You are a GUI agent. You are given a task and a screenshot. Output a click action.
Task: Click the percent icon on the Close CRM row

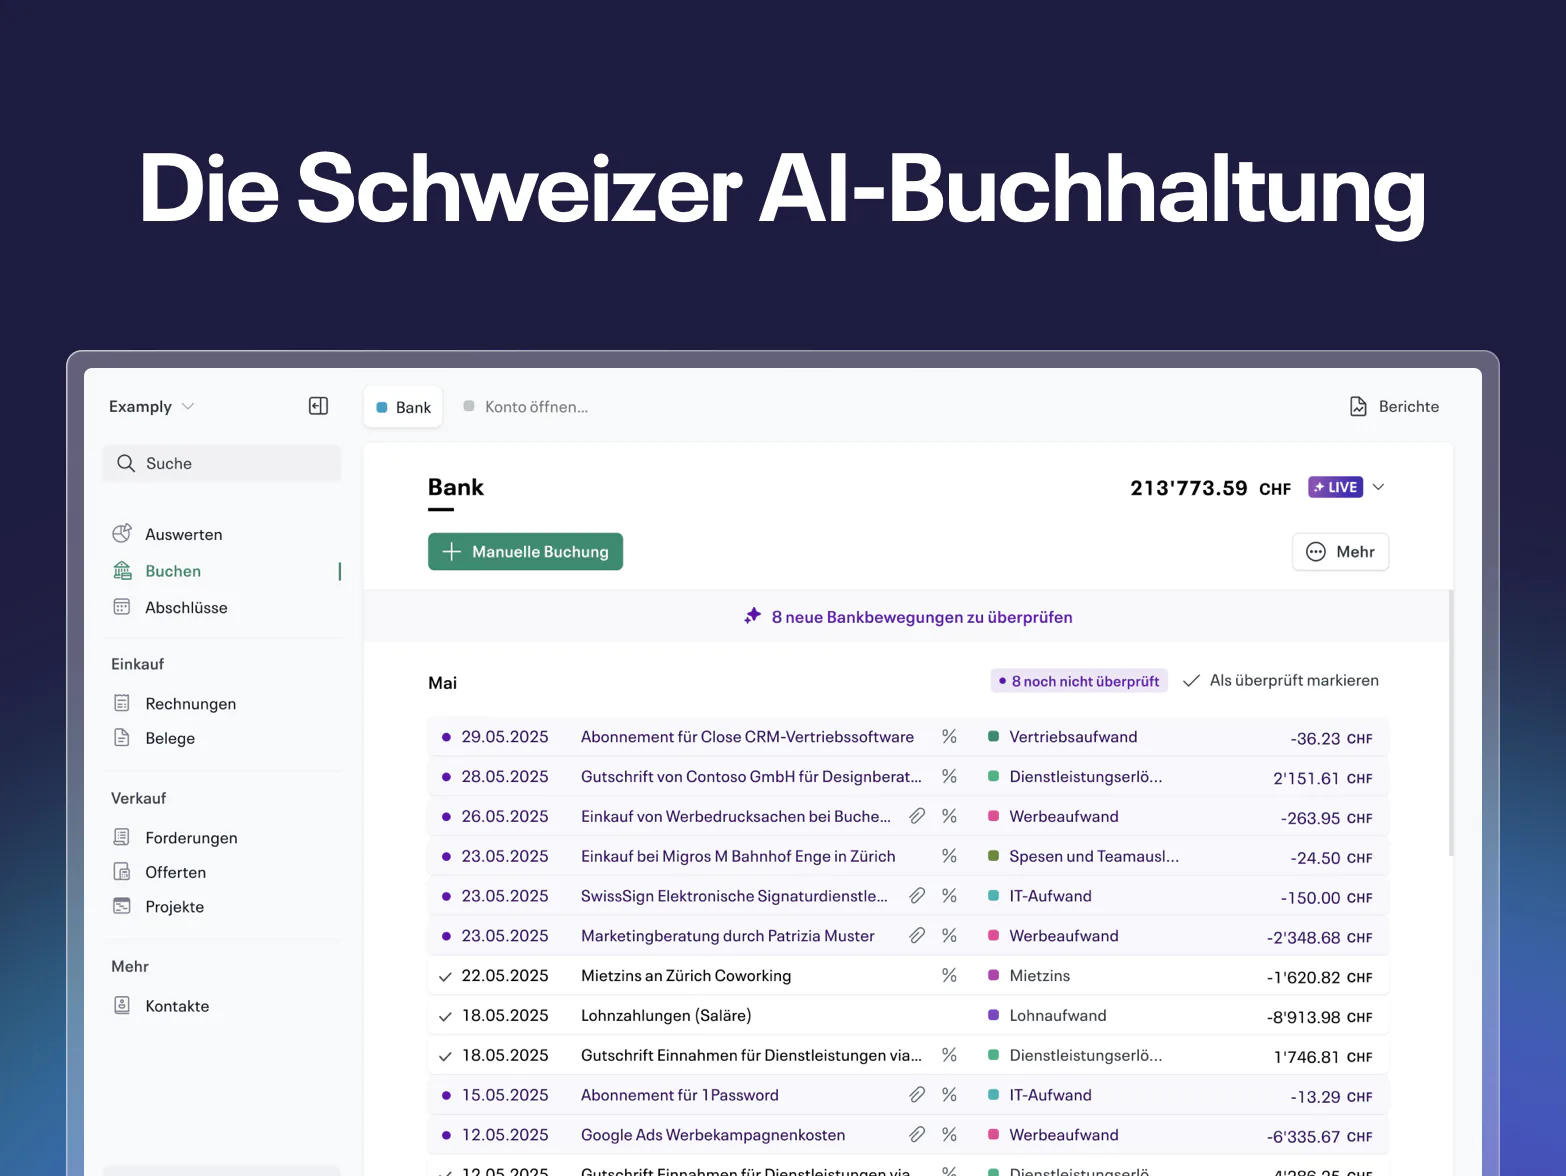tap(949, 737)
